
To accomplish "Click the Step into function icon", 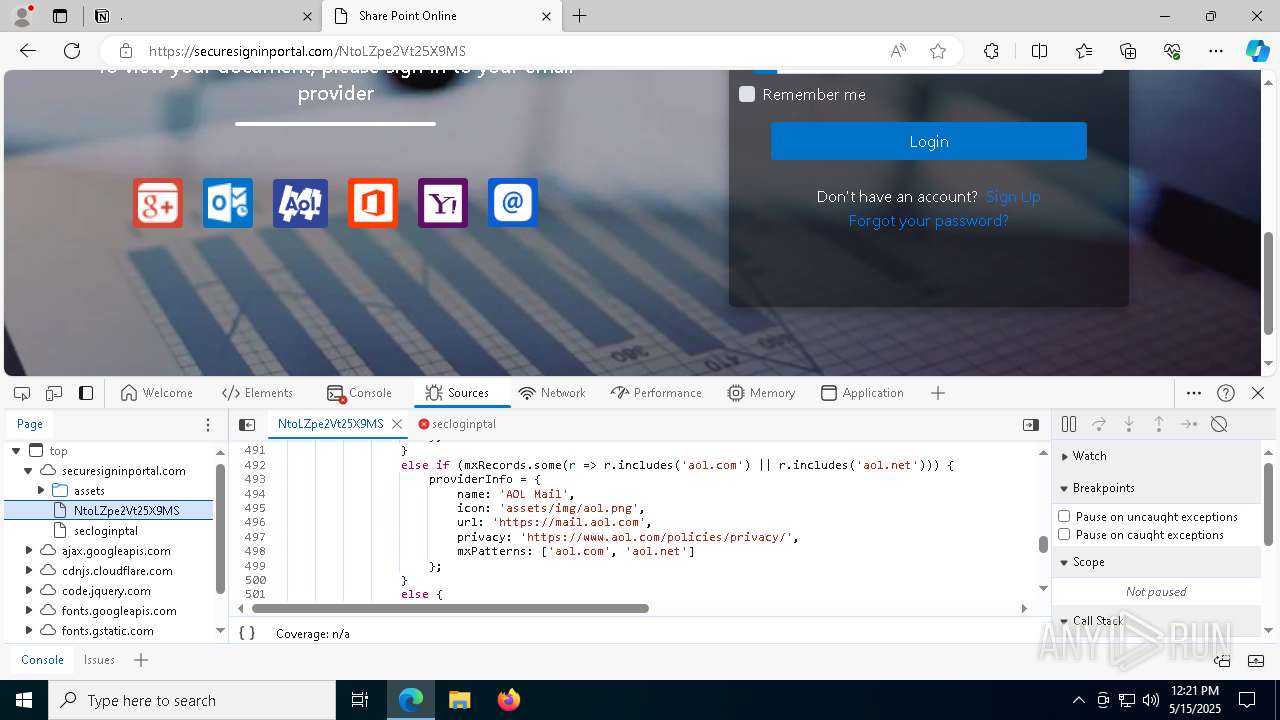I will (x=1129, y=424).
